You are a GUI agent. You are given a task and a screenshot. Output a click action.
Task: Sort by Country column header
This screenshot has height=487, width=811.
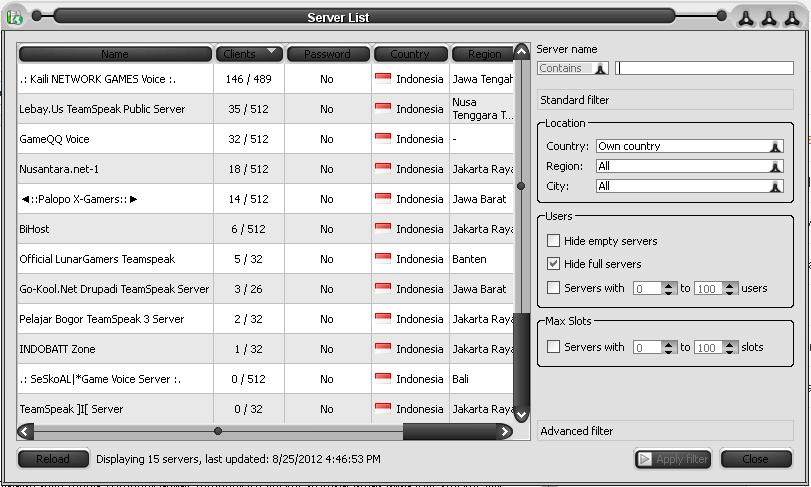[410, 54]
